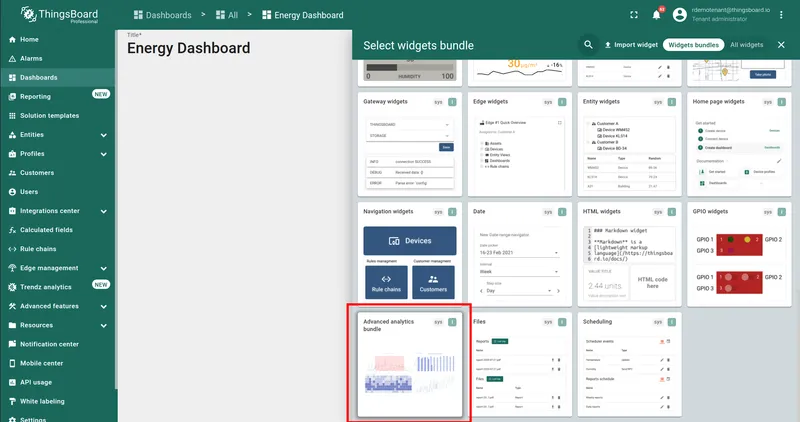
Task: Open the Home sidebar item
Action: pos(58,39)
